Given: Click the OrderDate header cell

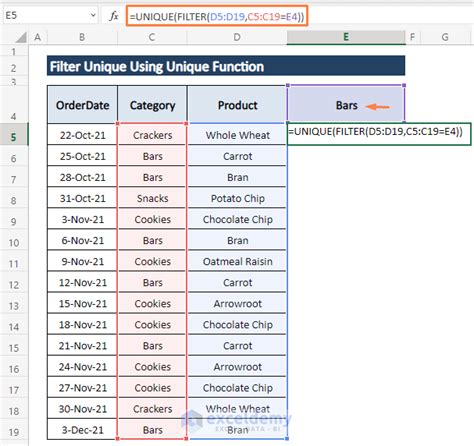Looking at the screenshot, I should click(82, 105).
